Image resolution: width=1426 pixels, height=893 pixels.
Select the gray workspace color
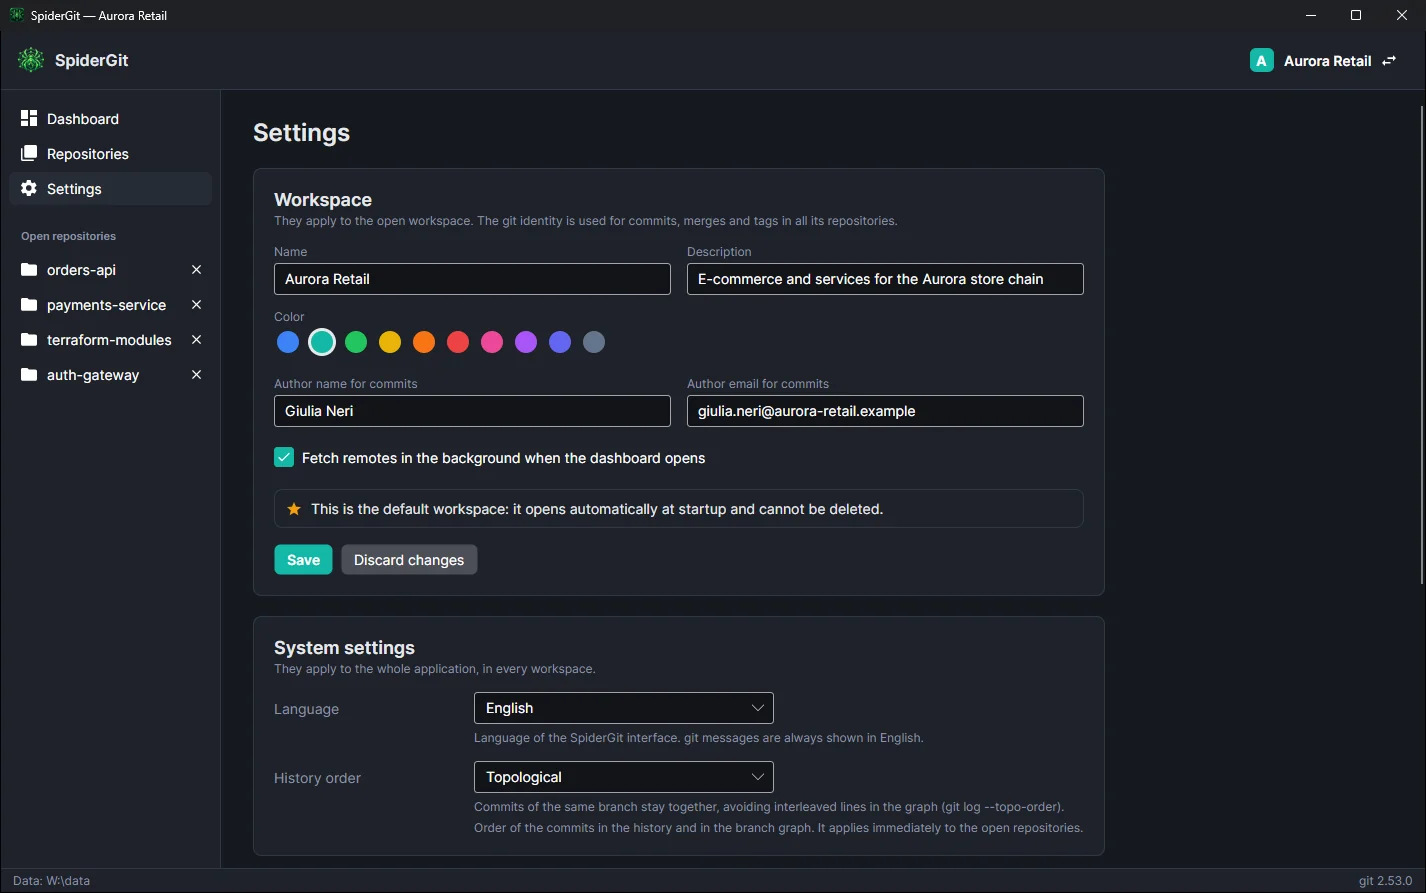click(x=594, y=342)
